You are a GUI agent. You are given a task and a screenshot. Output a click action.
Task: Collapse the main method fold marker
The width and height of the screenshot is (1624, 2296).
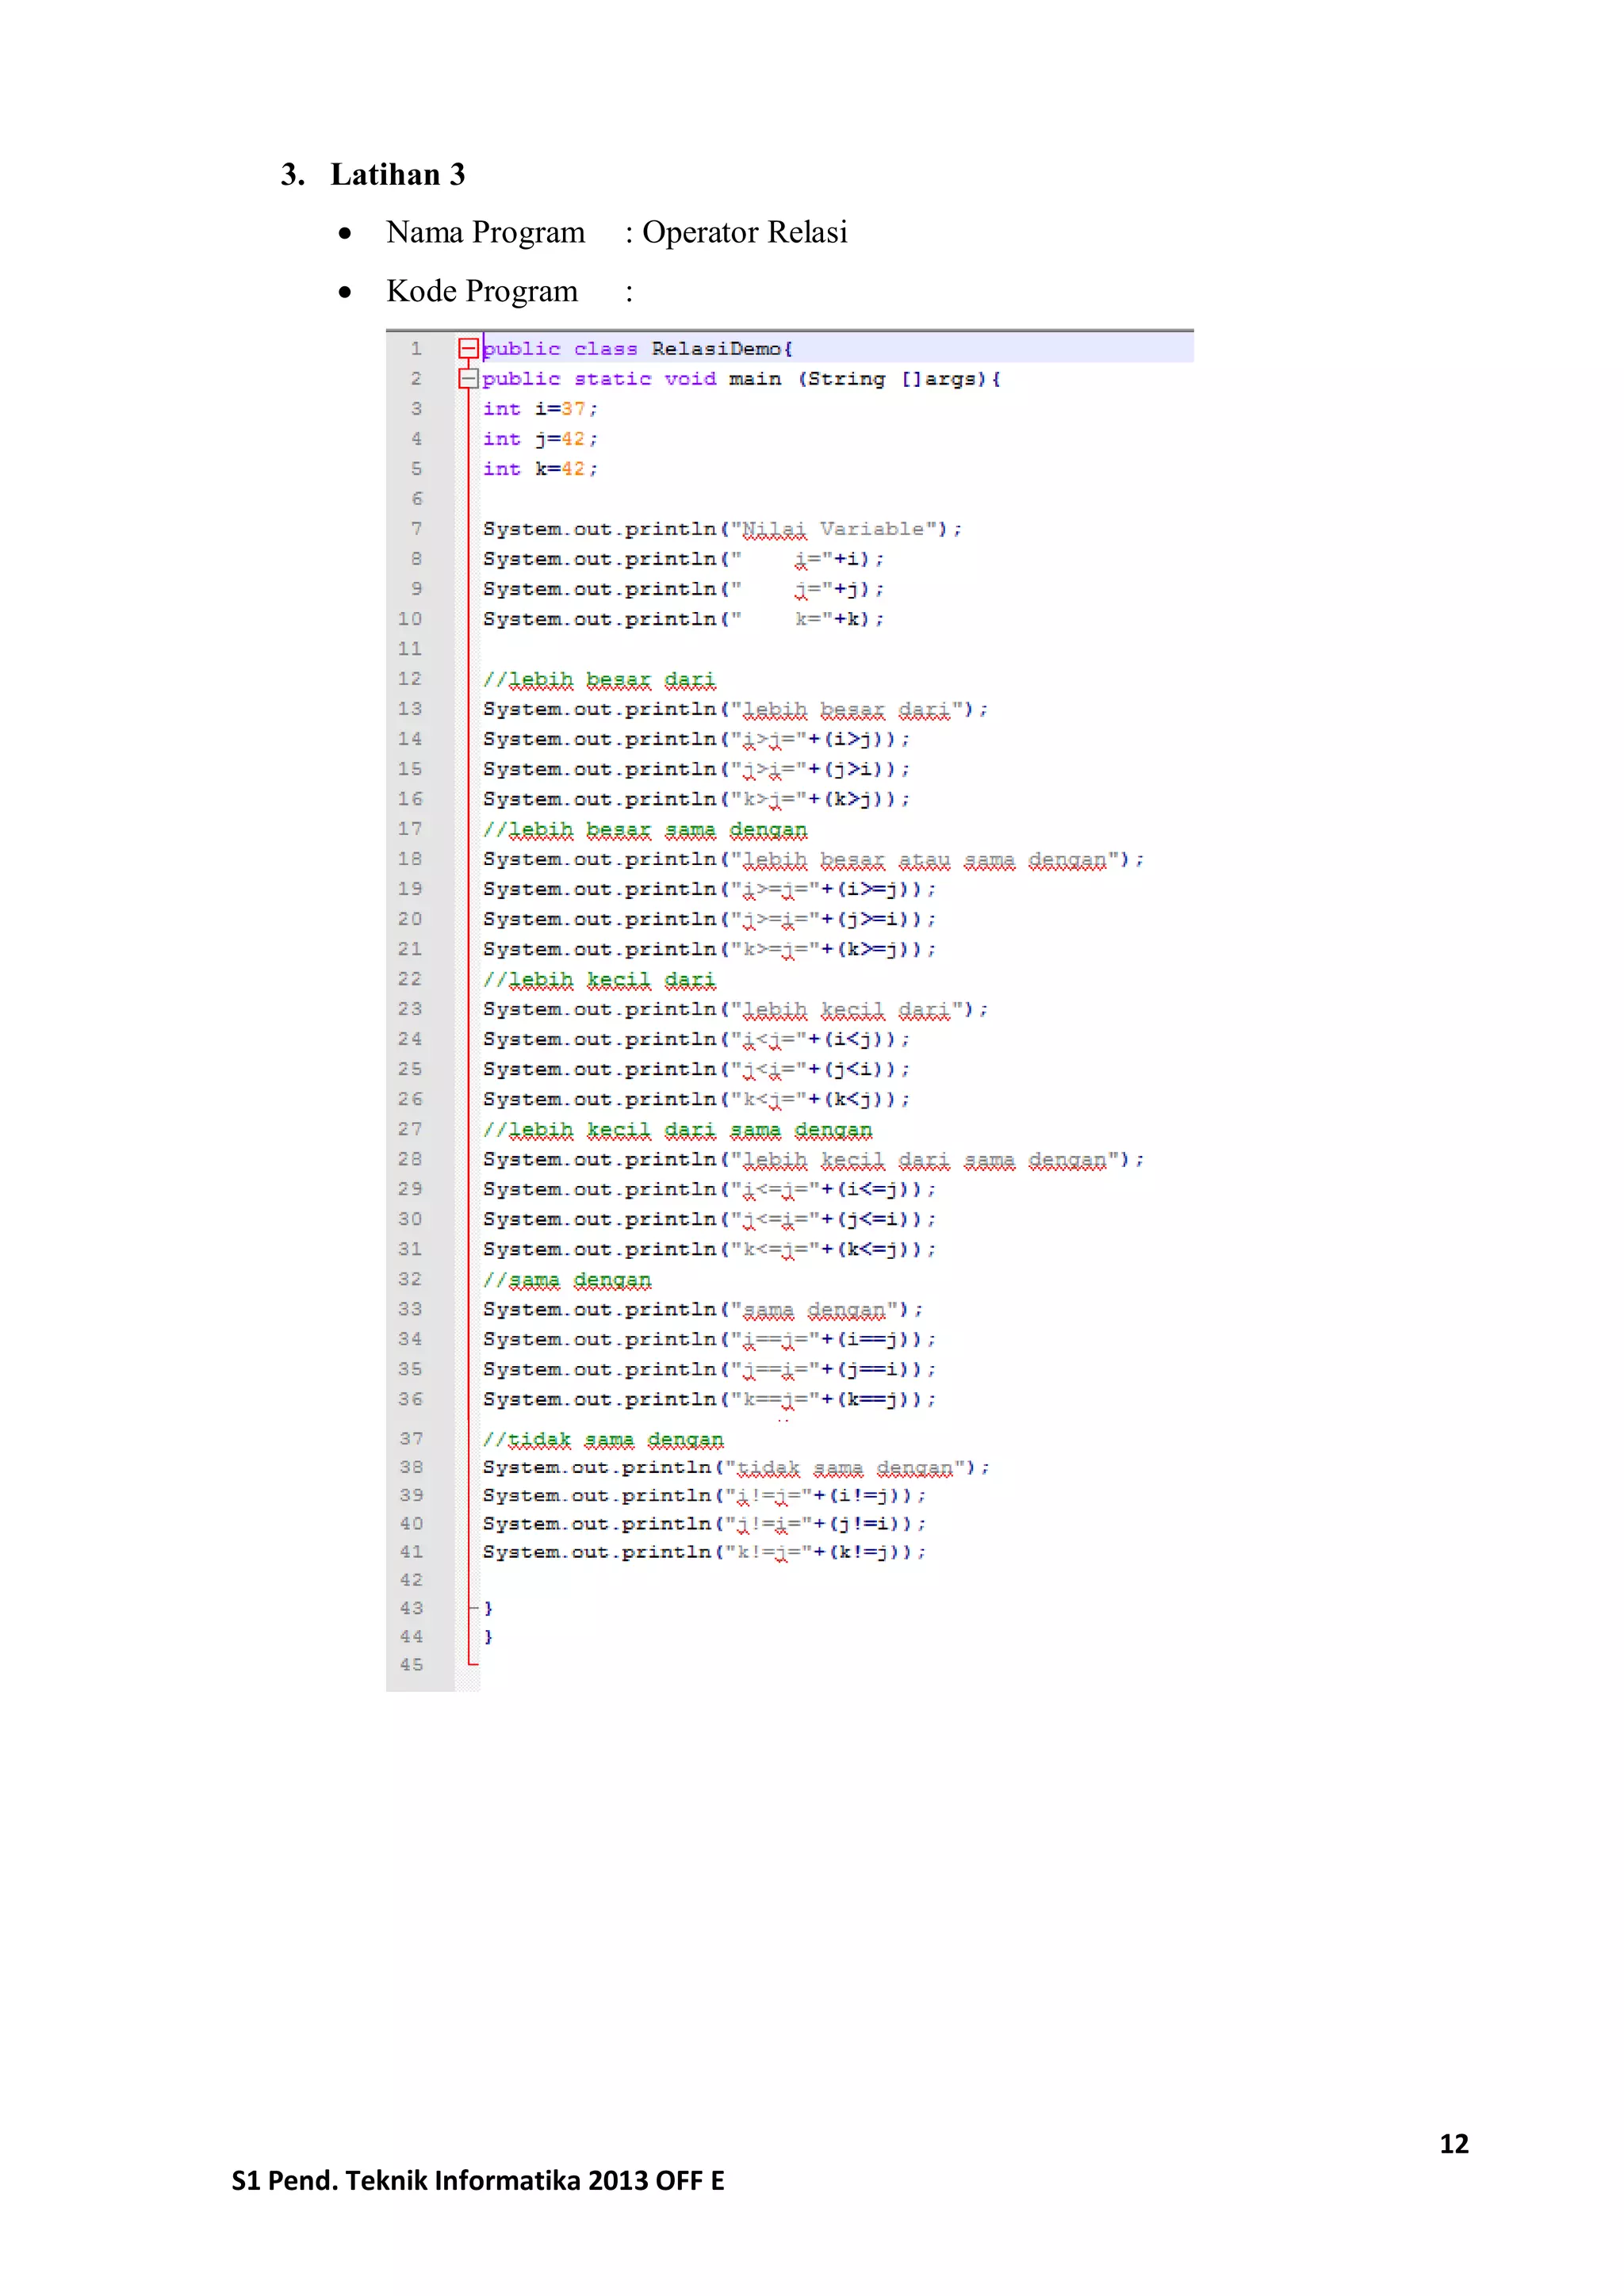pyautogui.click(x=468, y=378)
